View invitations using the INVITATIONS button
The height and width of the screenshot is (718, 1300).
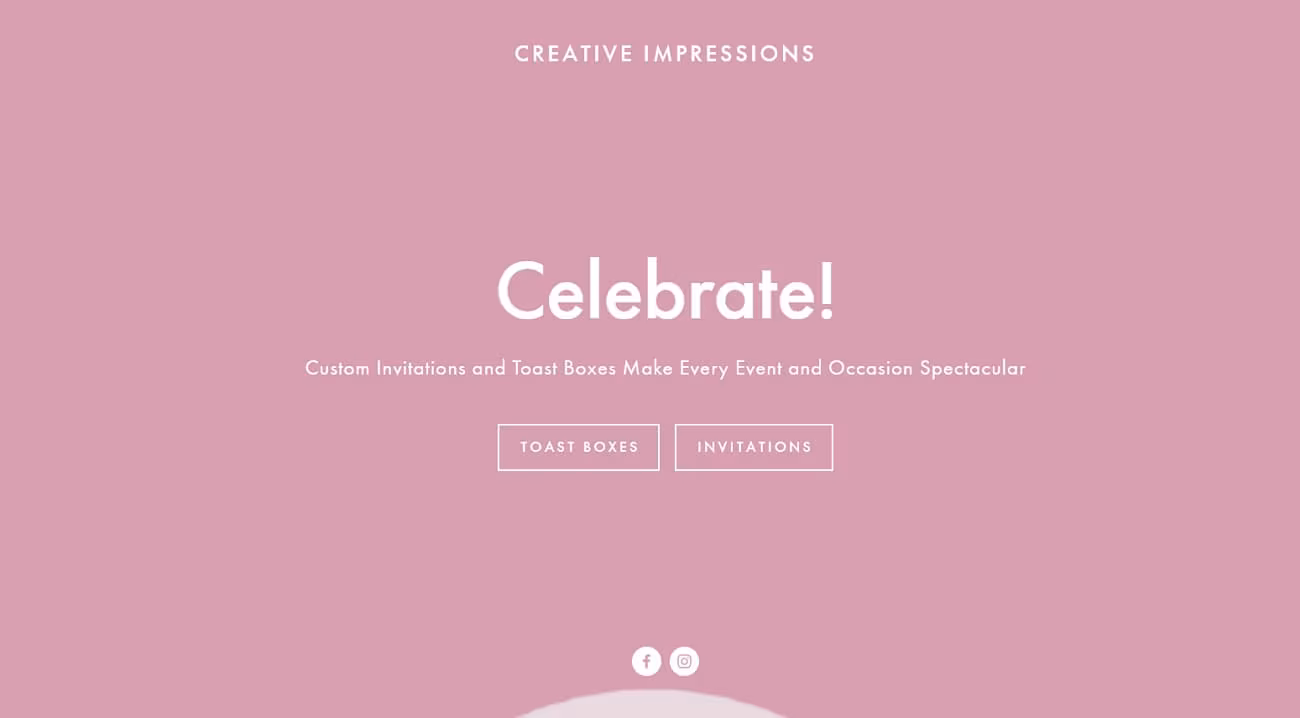[x=754, y=447]
